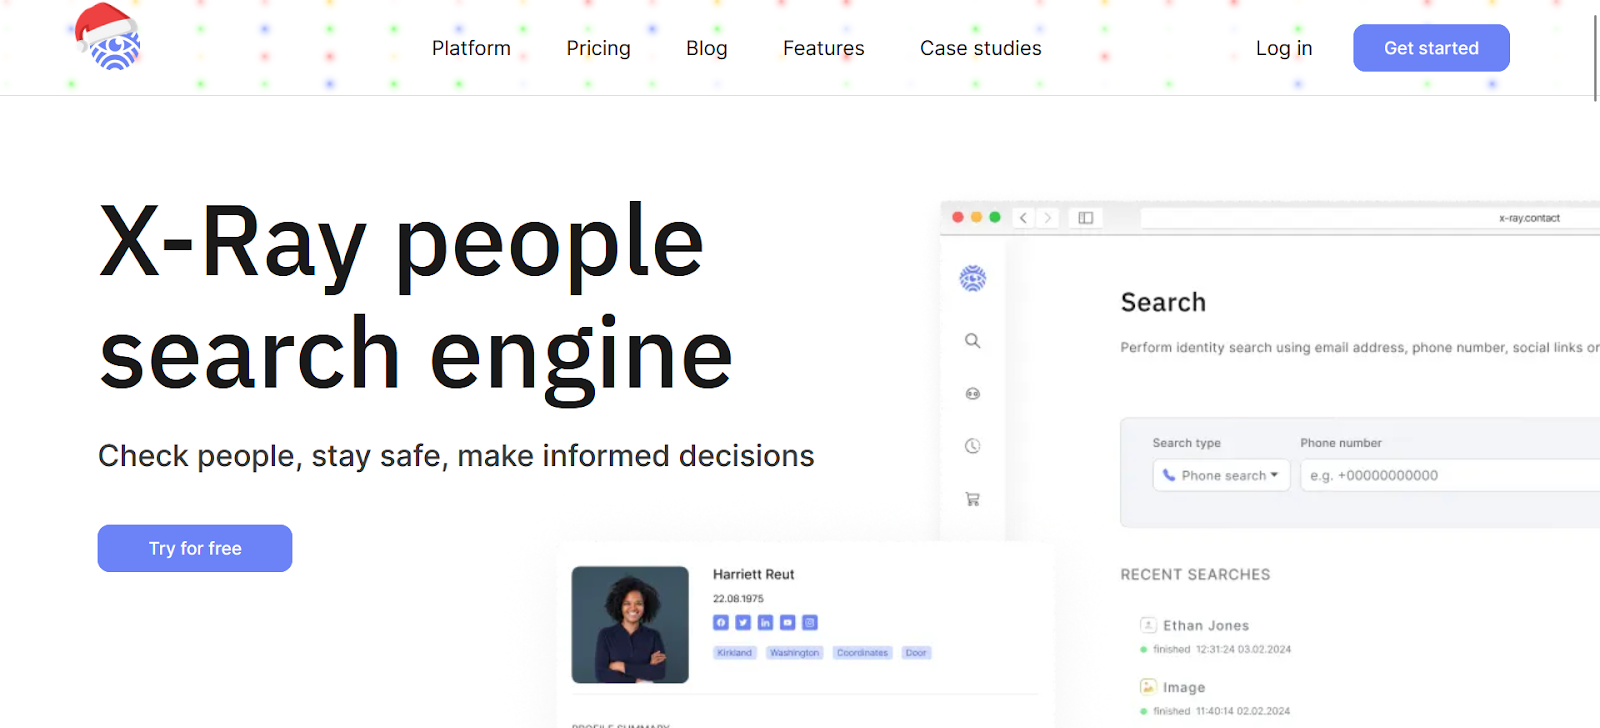Open Harriett Reut's Twitter icon
1600x728 pixels.
[x=743, y=623]
